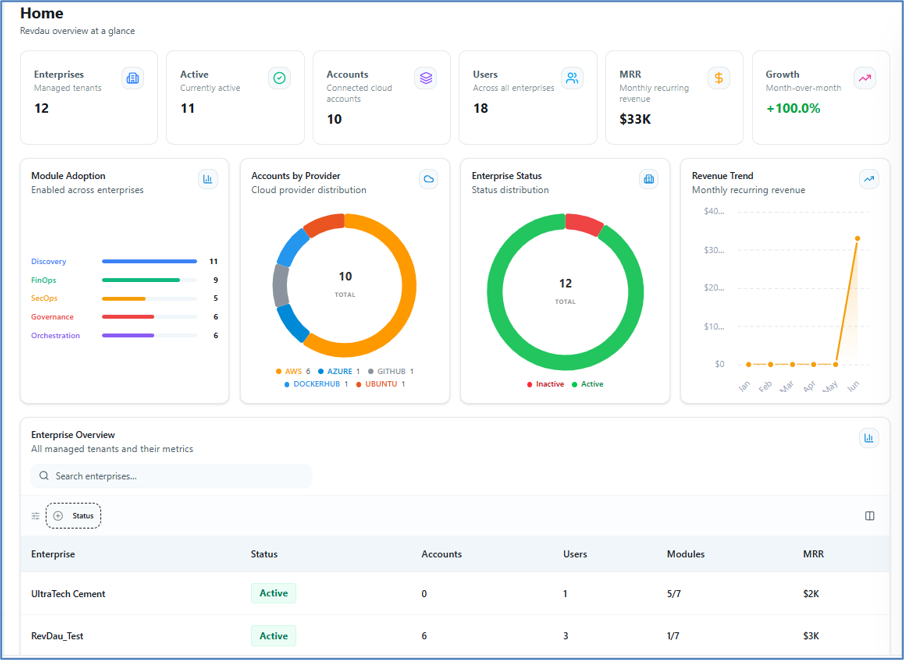The image size is (904, 660).
Task: Toggle the Active legend in Enterprise Status
Action: (x=587, y=384)
